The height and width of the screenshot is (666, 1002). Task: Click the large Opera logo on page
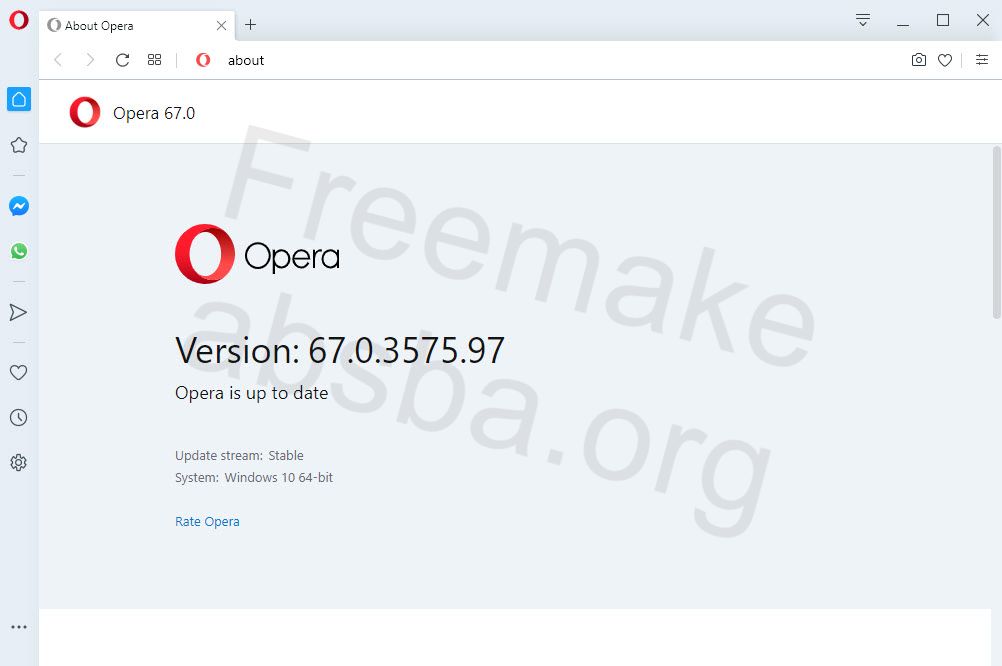257,254
